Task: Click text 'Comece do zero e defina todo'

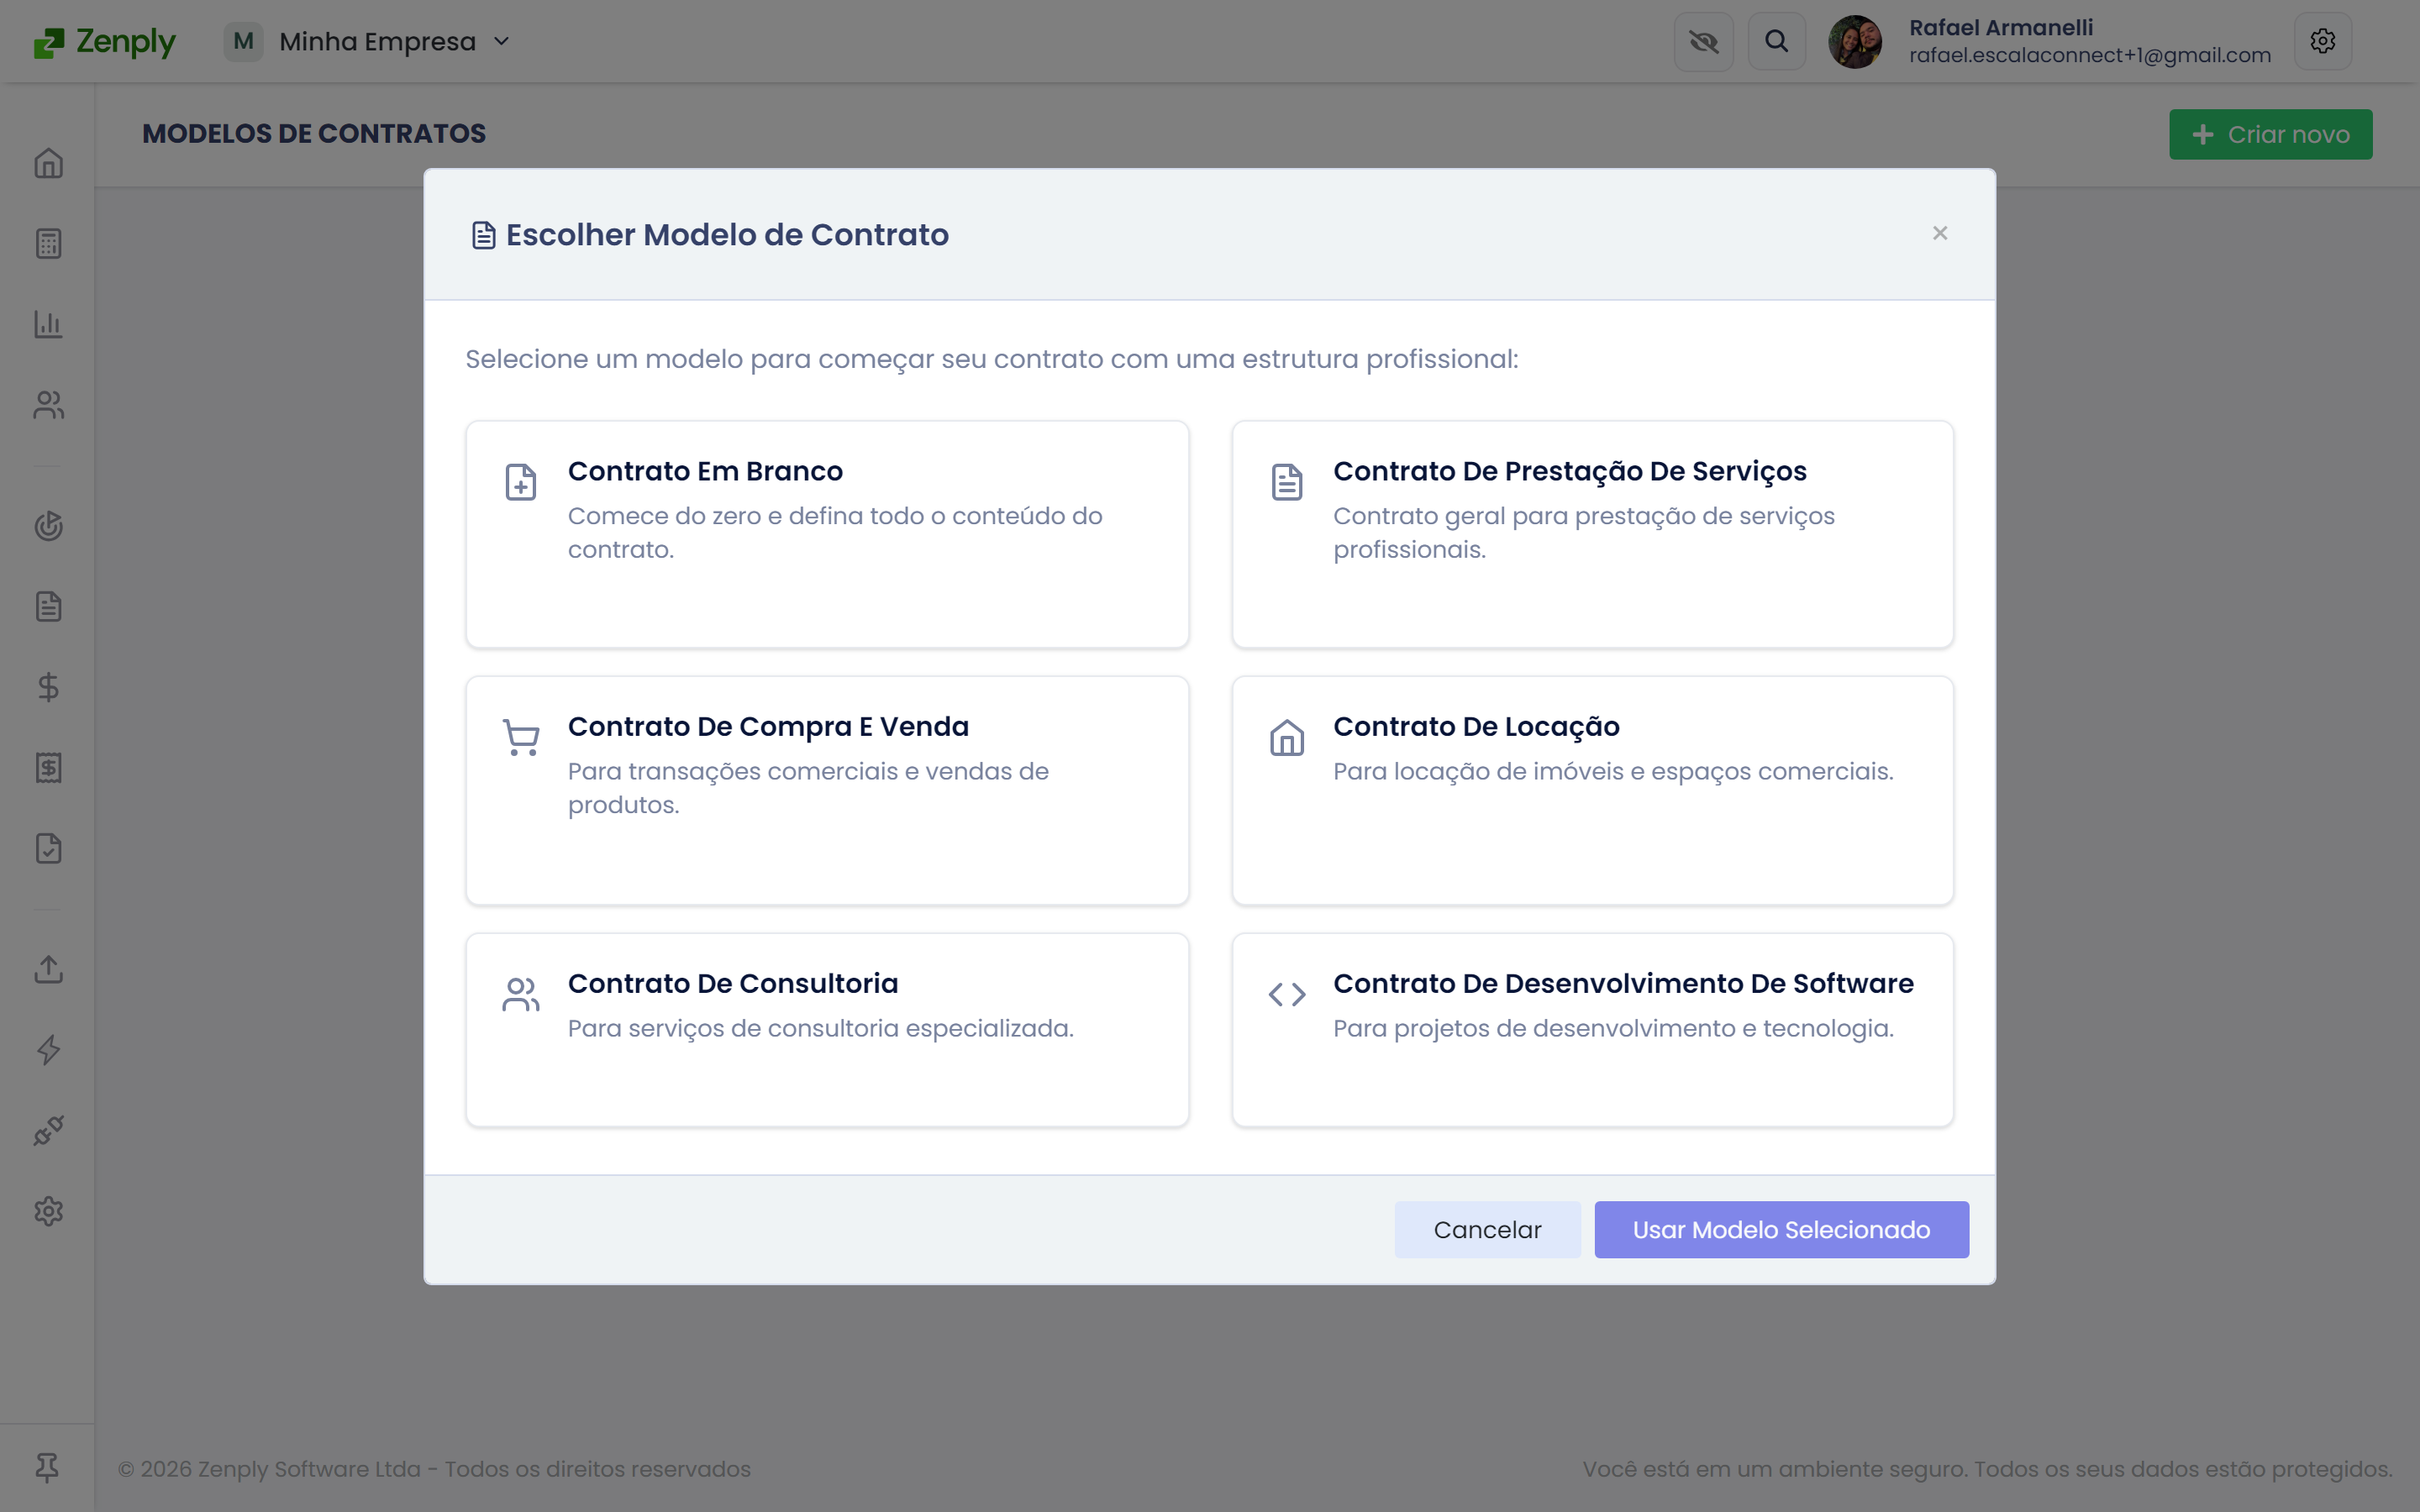Action: [x=745, y=516]
